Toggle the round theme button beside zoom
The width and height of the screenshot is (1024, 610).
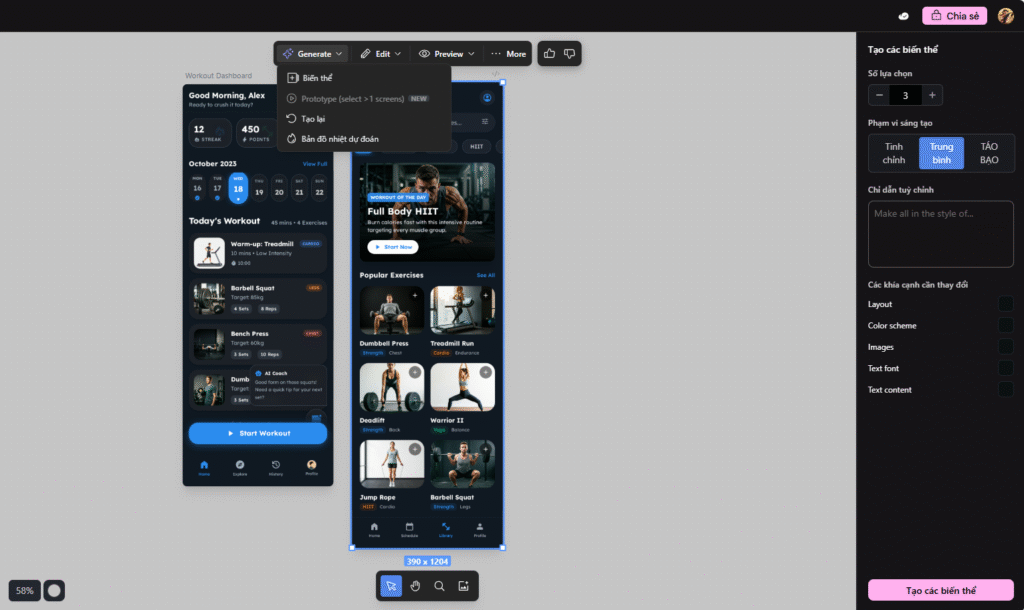55,590
